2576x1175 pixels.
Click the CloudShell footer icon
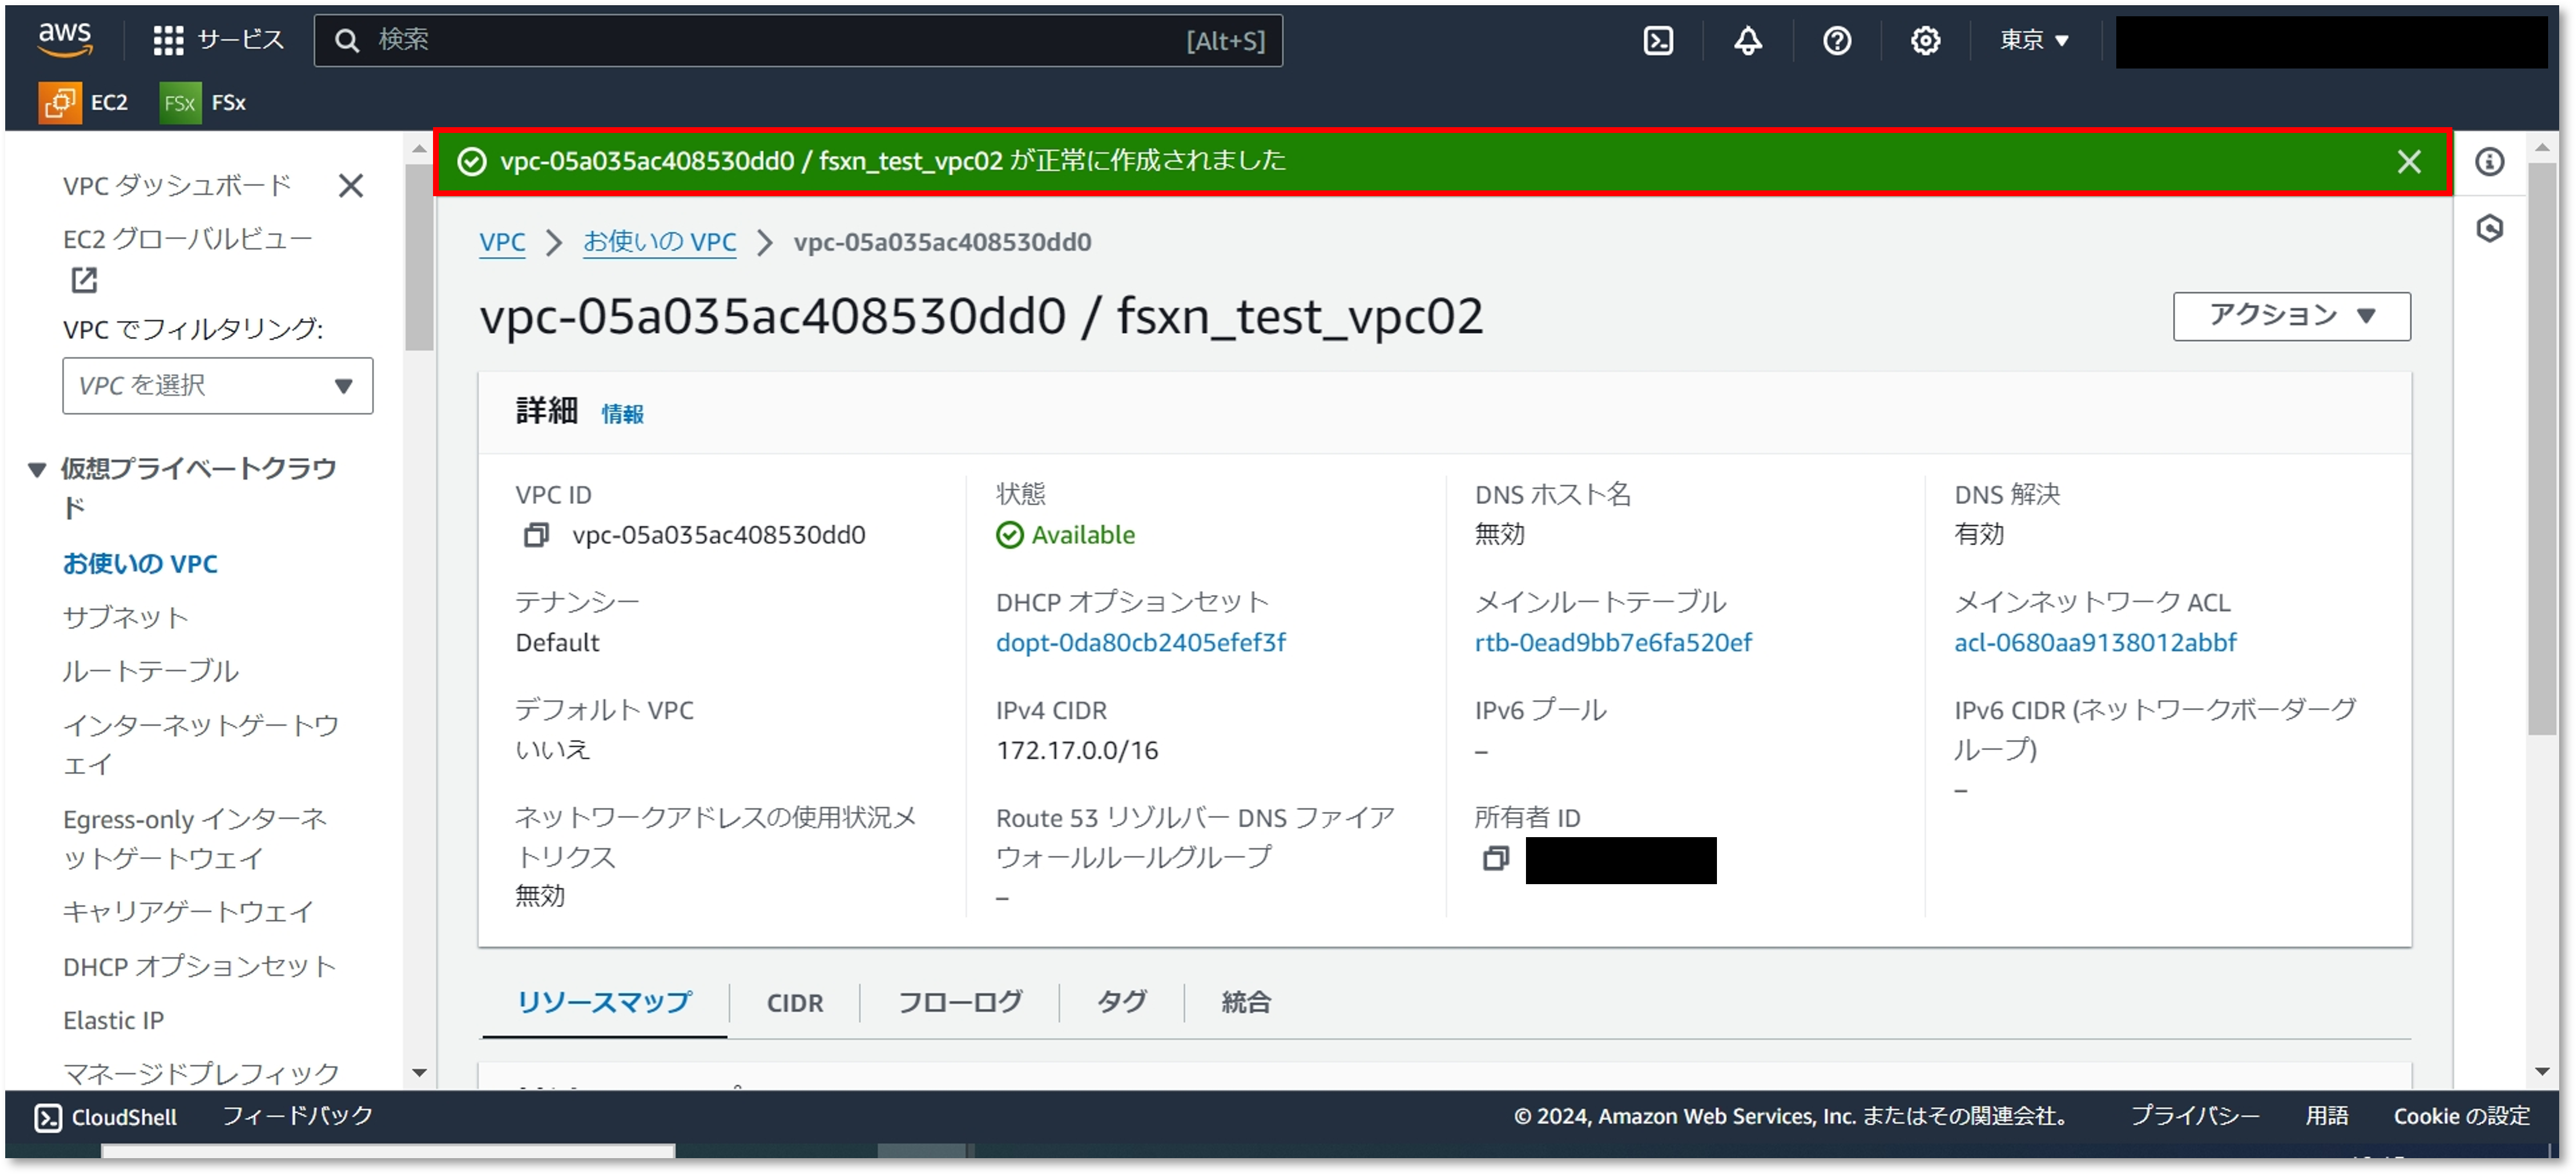(48, 1117)
